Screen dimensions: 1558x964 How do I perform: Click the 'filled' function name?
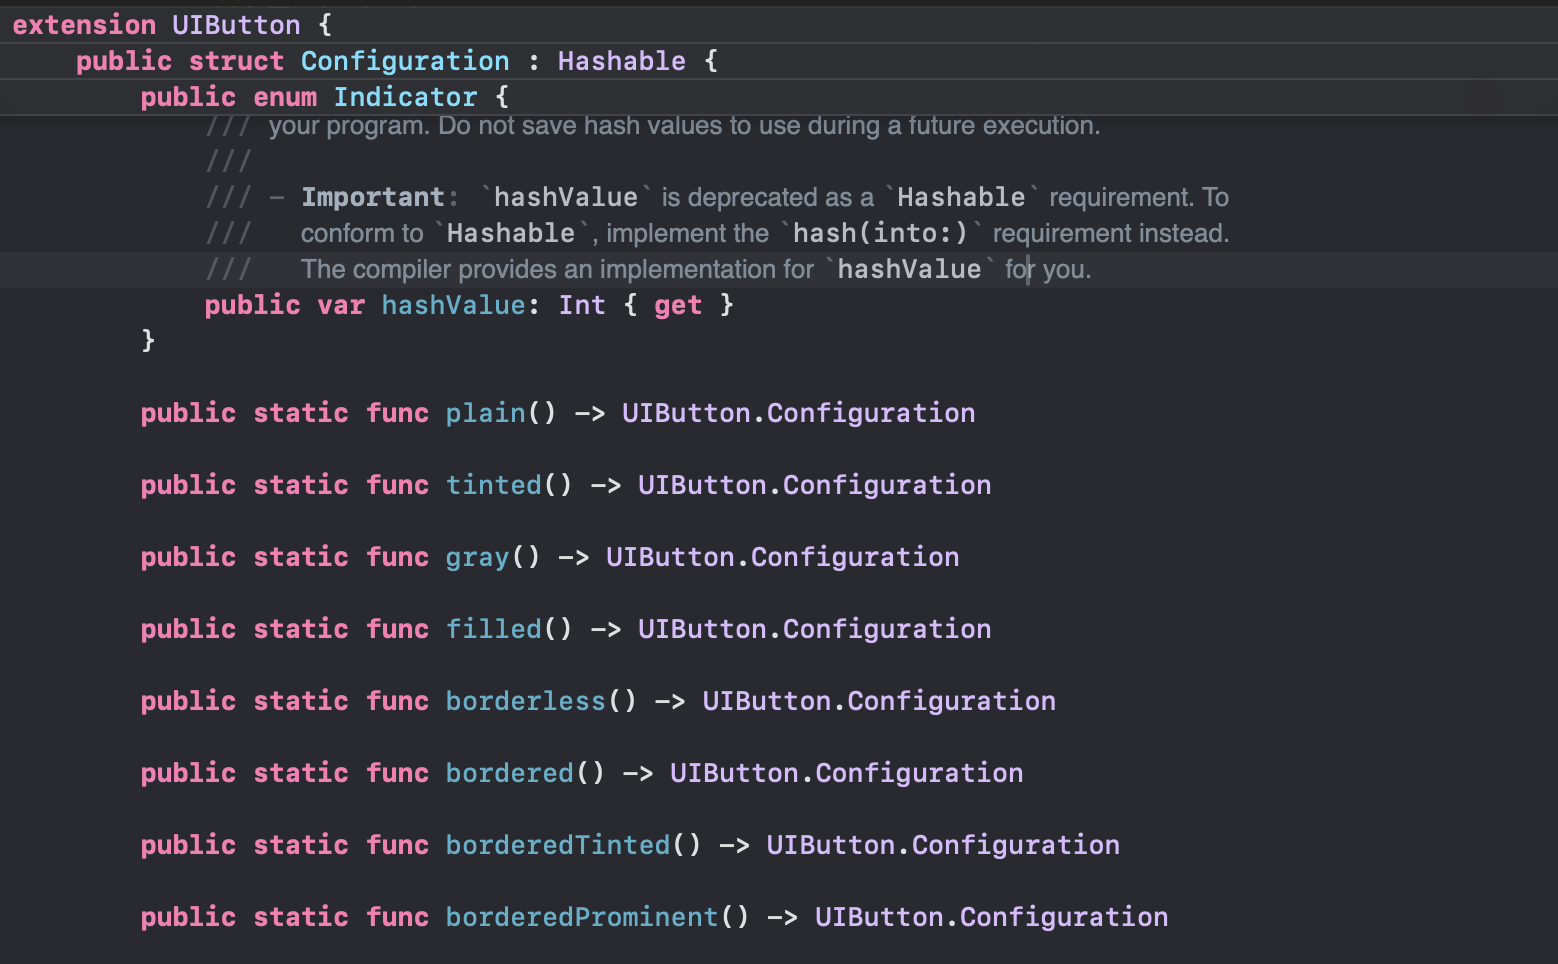coord(494,629)
